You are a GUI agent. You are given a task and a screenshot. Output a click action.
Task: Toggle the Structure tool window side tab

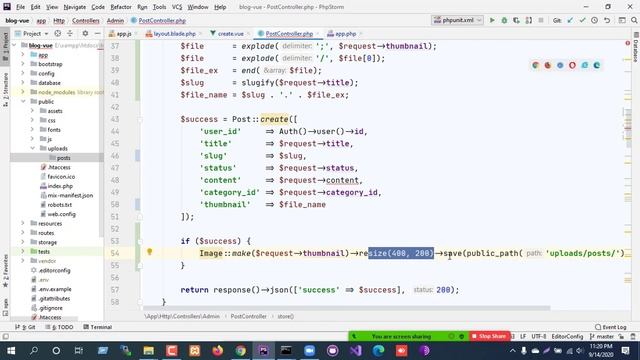tap(5, 90)
